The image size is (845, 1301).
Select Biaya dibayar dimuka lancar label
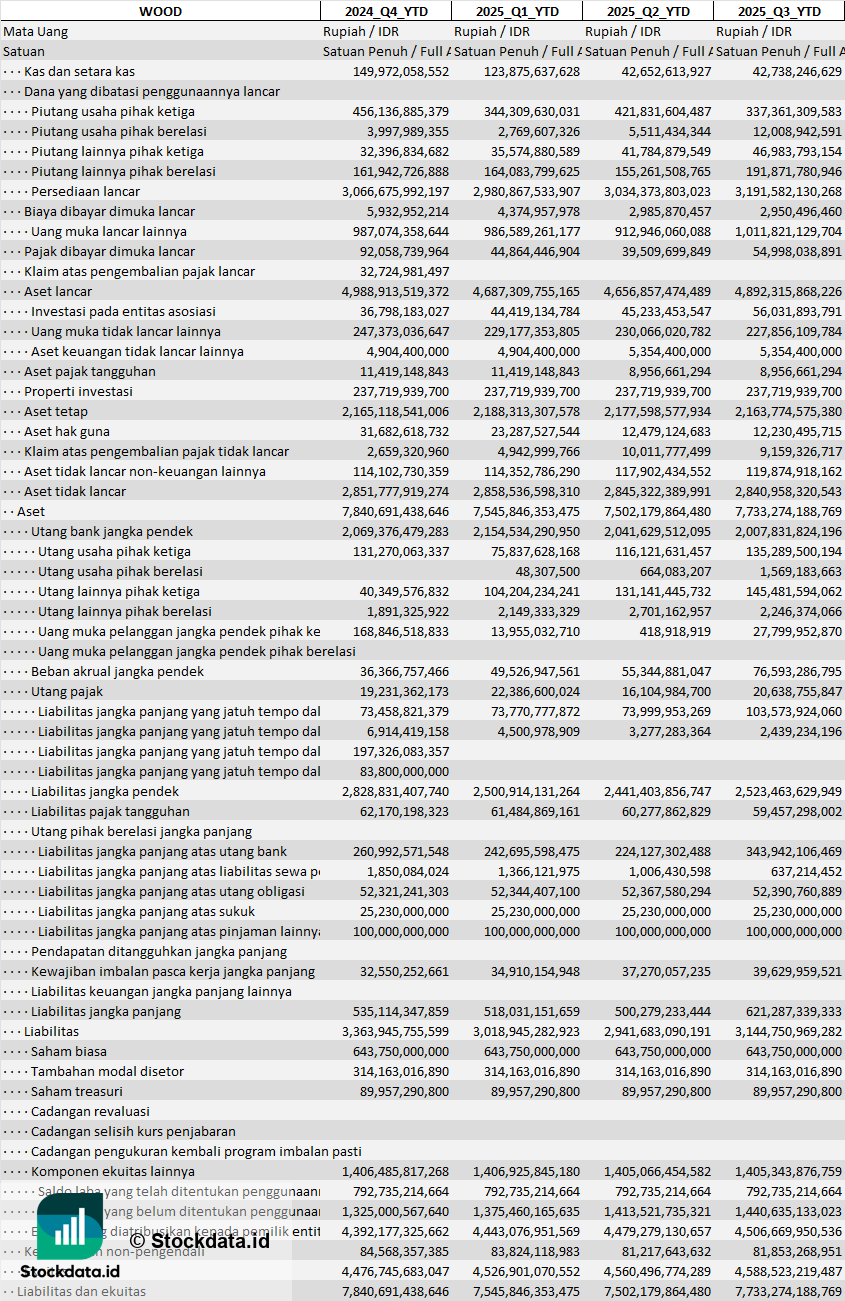109,211
